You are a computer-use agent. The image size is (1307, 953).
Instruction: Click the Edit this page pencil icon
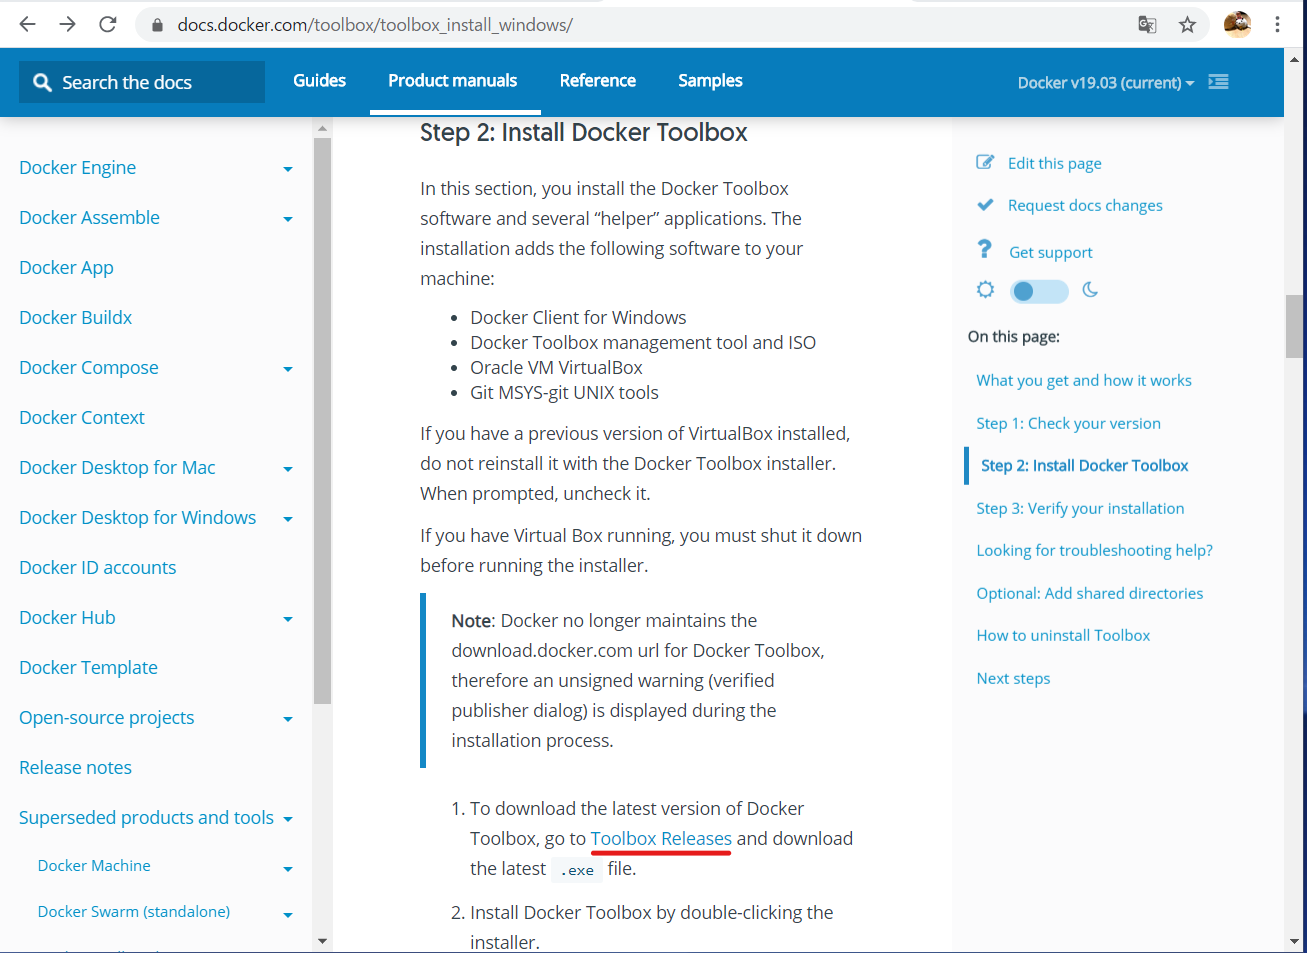985,162
